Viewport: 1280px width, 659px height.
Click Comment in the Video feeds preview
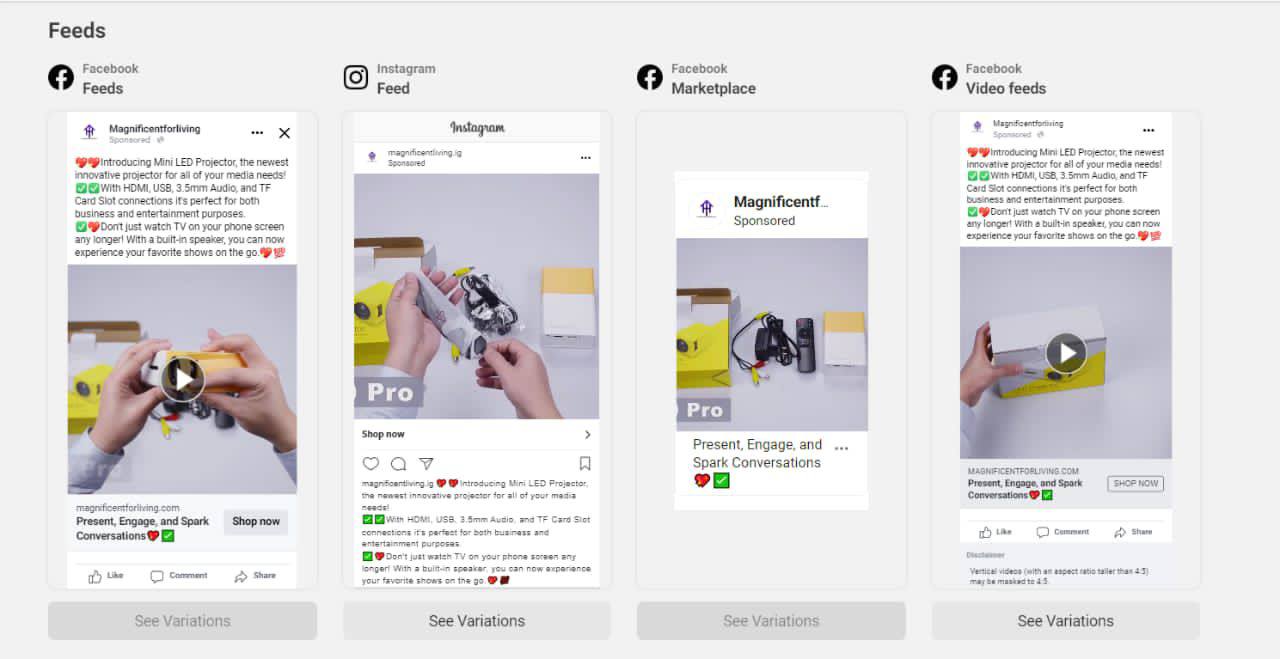(x=1063, y=532)
